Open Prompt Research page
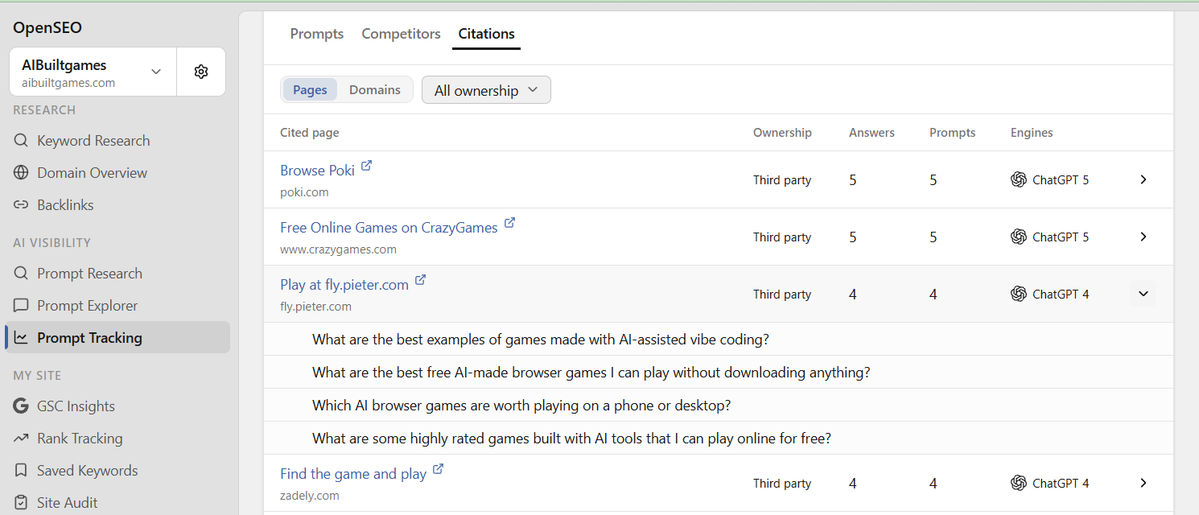Viewport: 1199px width, 515px height. [118, 273]
